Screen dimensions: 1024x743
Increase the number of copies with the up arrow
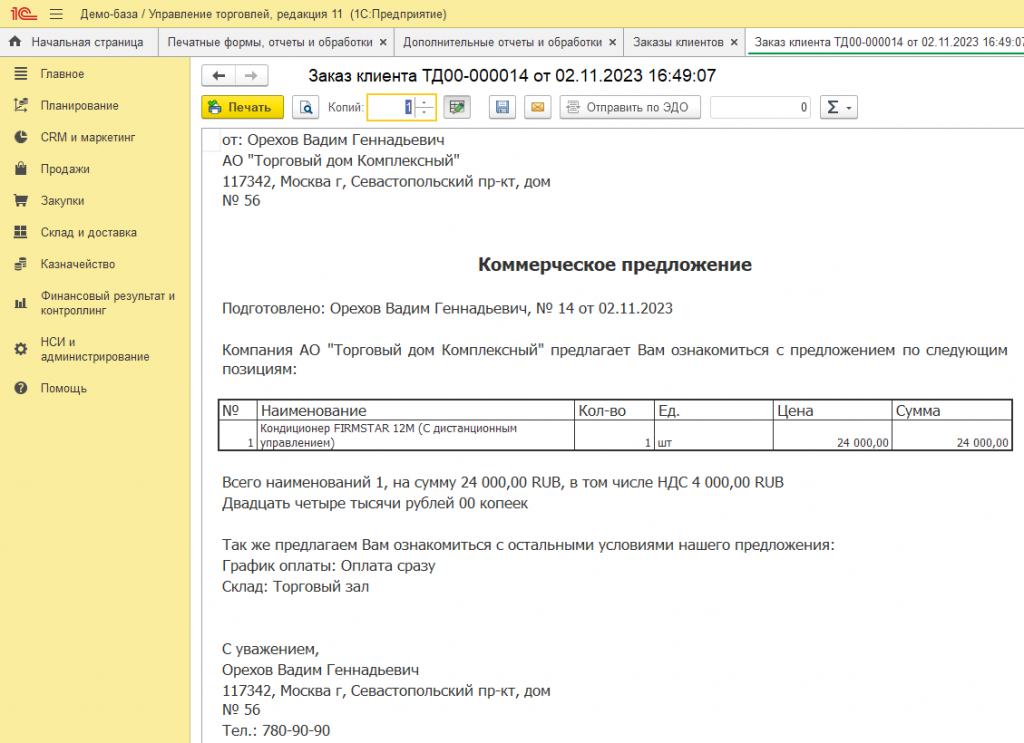click(426, 102)
